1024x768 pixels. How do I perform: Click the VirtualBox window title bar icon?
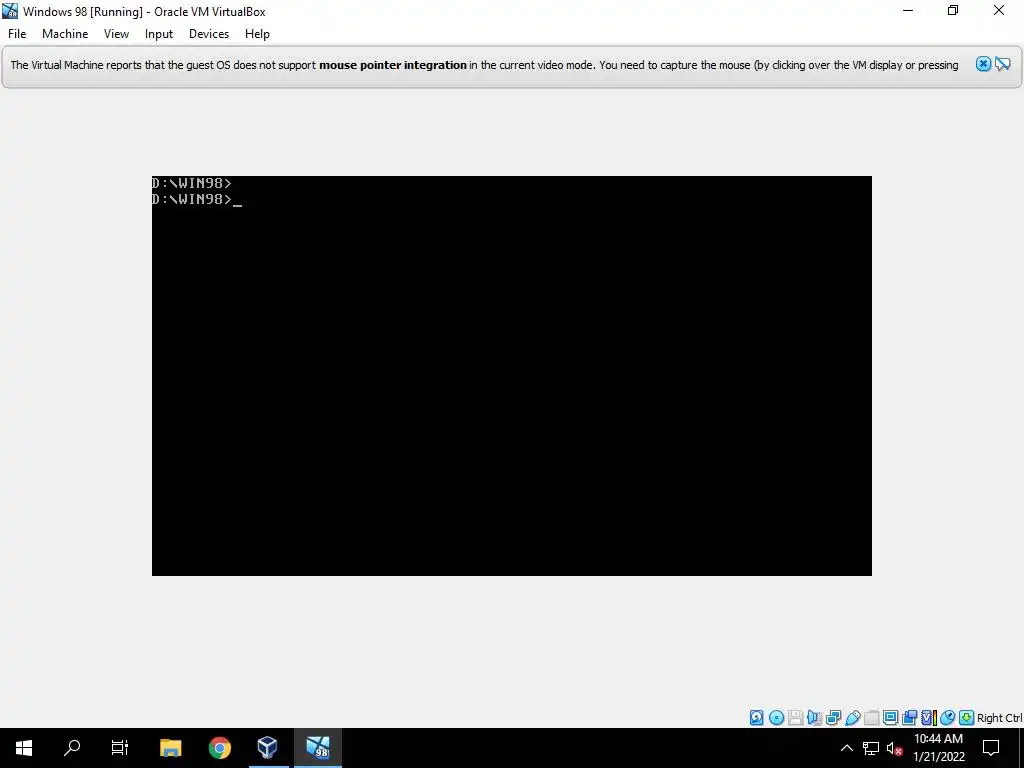(x=10, y=10)
